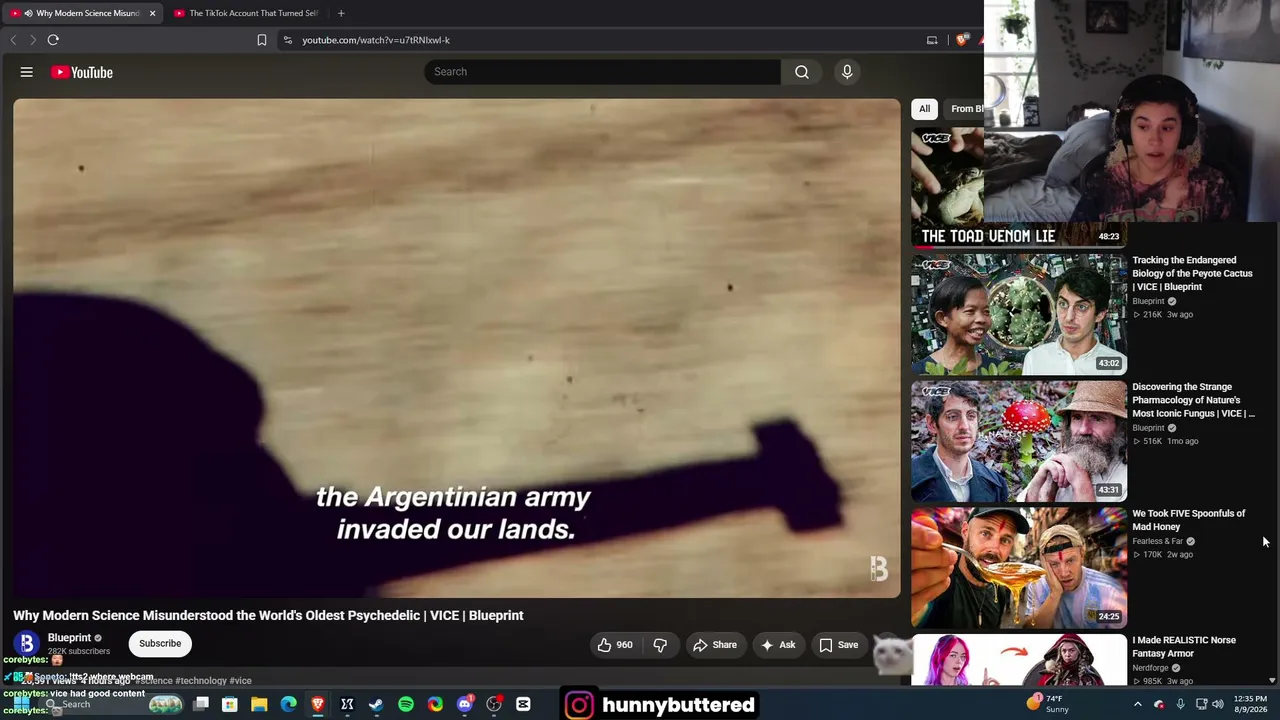1280x720 pixels.
Task: Open the red mushroom video thumbnail
Action: pos(1019,441)
